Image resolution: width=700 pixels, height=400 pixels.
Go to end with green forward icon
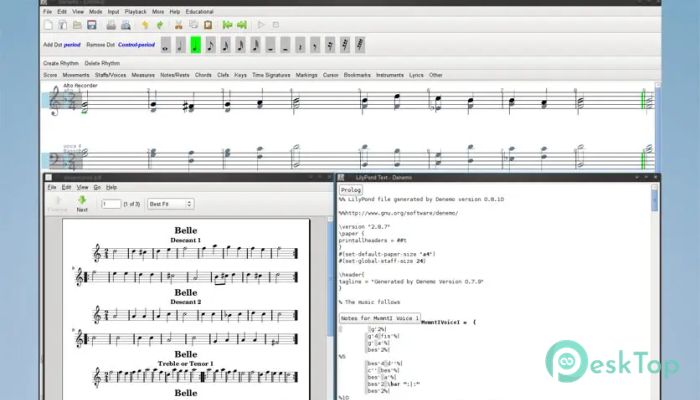[242, 25]
